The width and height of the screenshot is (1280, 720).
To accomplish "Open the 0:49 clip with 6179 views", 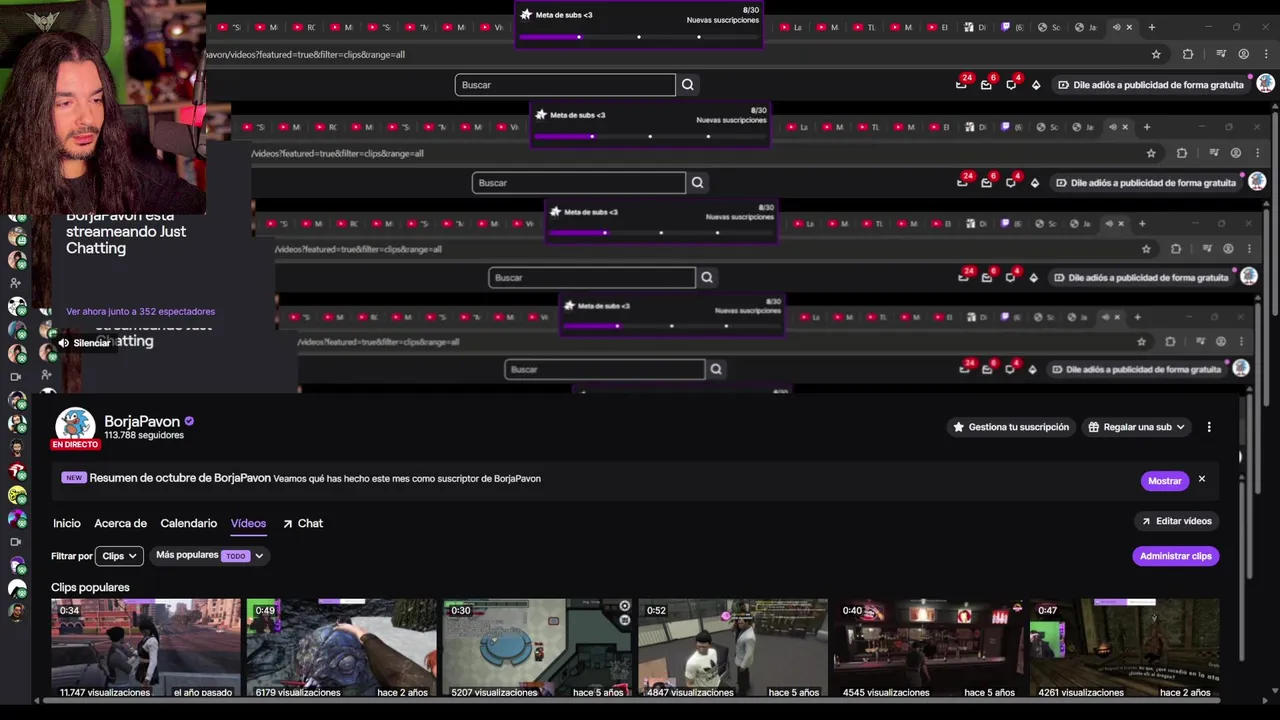I will point(341,648).
